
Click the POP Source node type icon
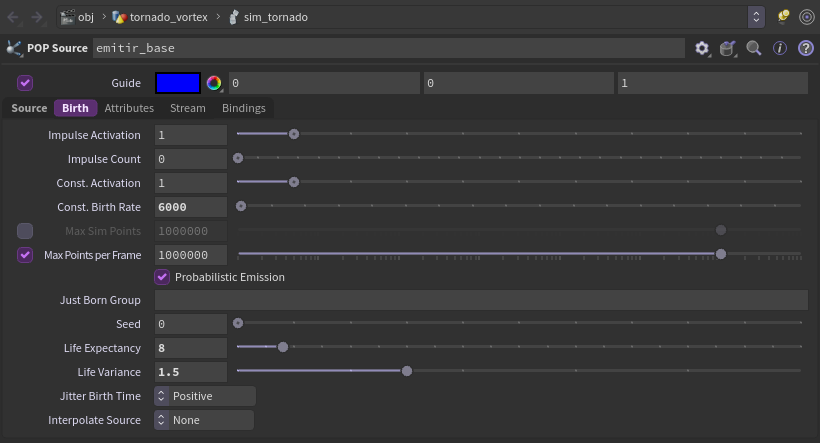[14, 48]
